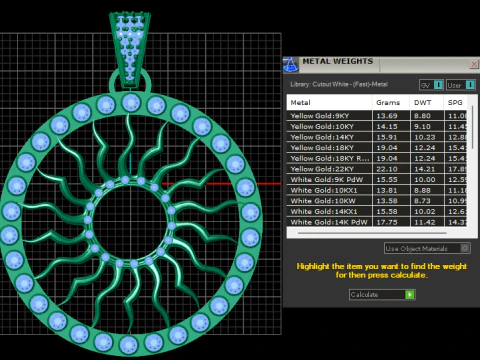Screen dimensions: 480x360
Task: Click the Library: Cutout White label
Action: click(339, 84)
